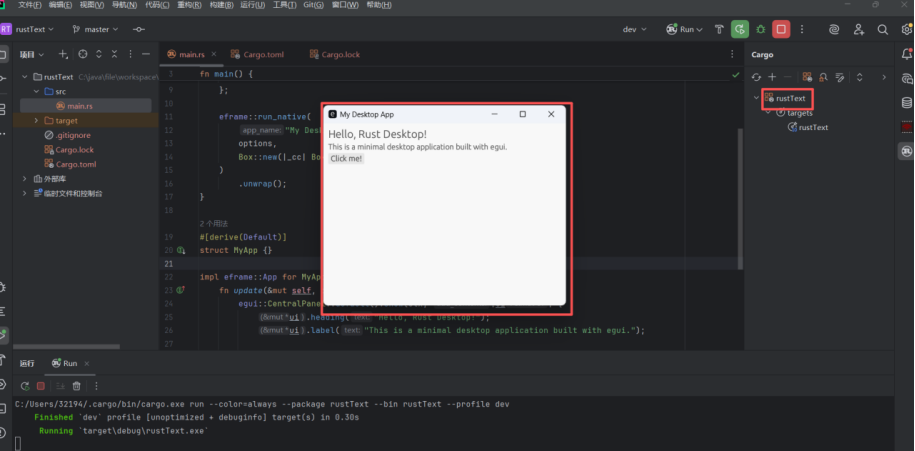Viewport: 915px width, 451px height.
Task: Click the Cargo workspace icon in the Cargo toolbar
Action: click(x=807, y=77)
